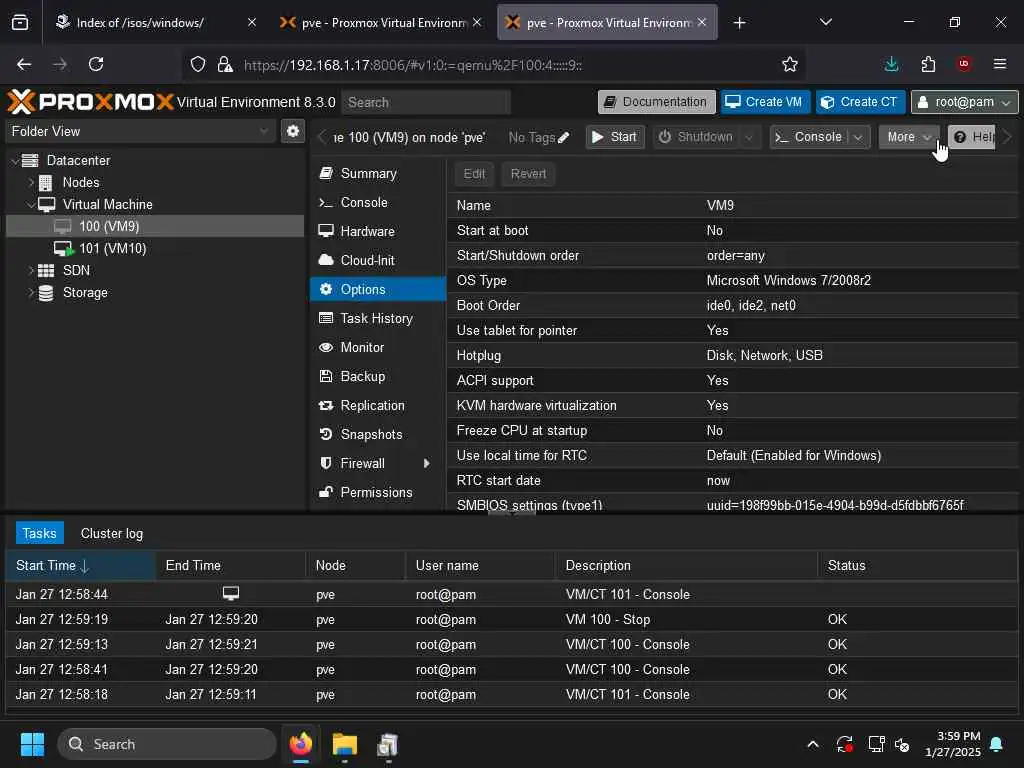Open File Explorer from the taskbar

[344, 744]
